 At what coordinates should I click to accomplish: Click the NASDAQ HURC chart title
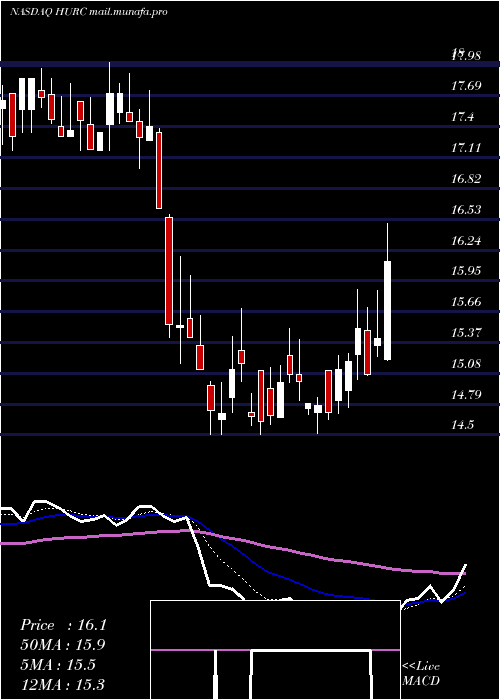click(x=88, y=12)
